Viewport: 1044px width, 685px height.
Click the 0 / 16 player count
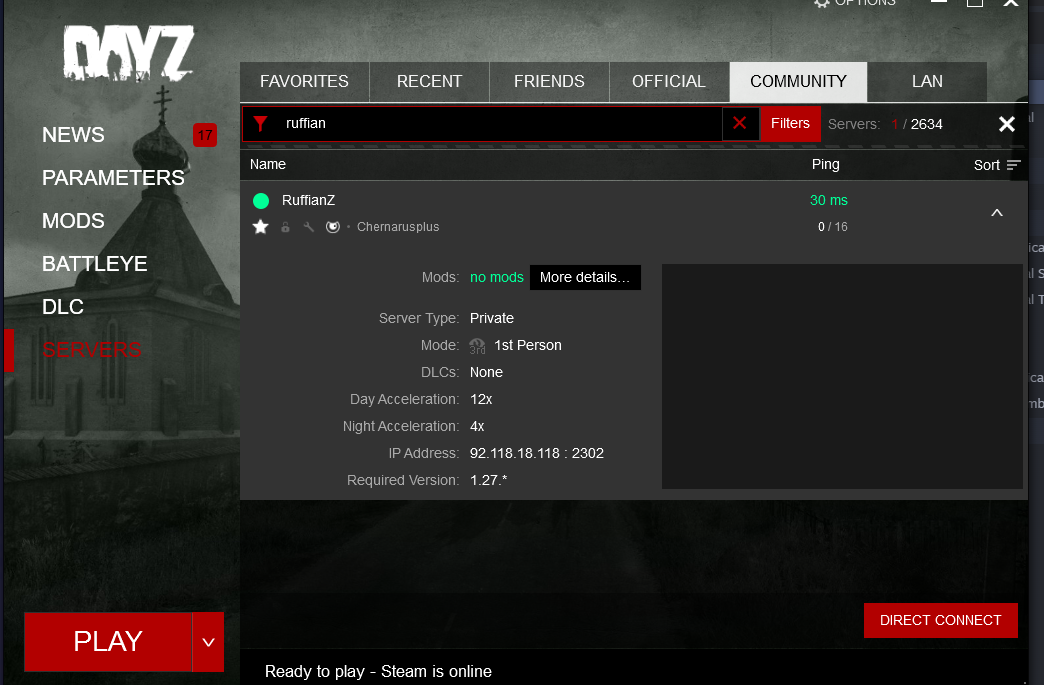[x=832, y=227]
